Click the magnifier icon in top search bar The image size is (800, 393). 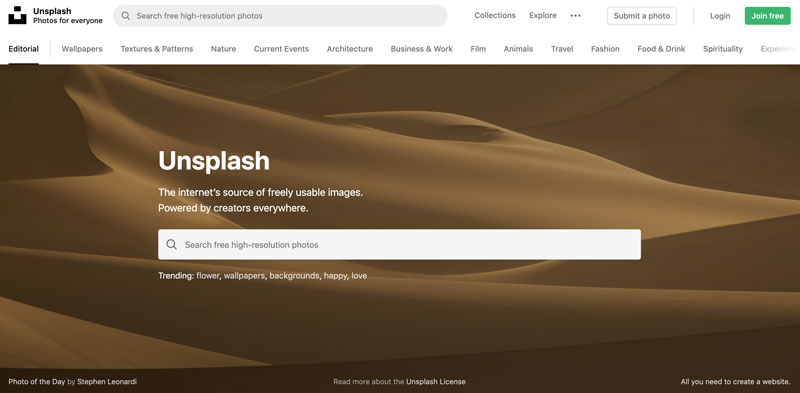[126, 16]
